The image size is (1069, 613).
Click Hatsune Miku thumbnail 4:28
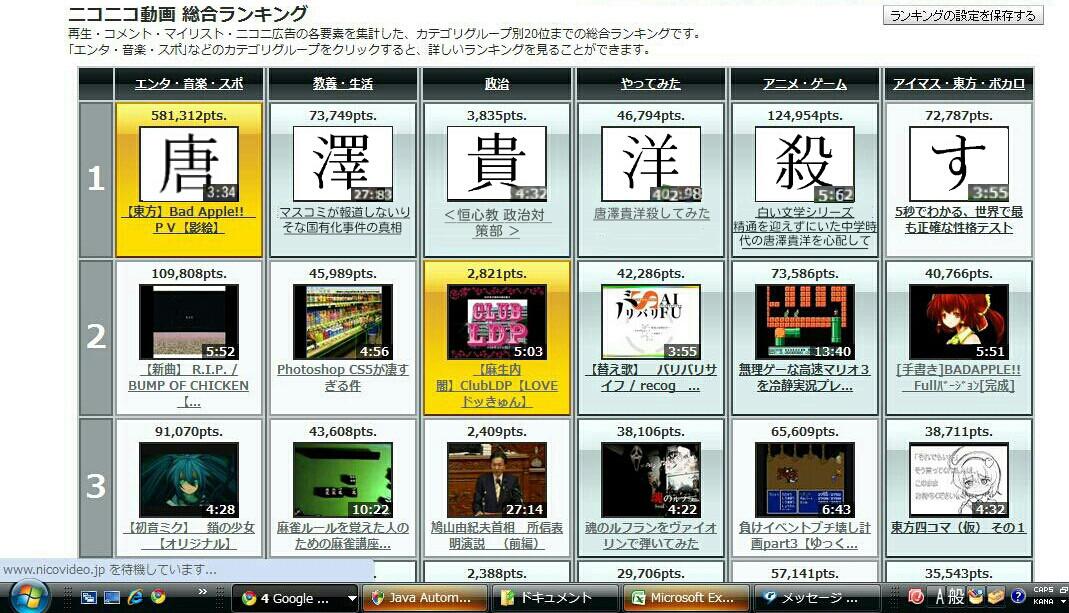[x=189, y=480]
